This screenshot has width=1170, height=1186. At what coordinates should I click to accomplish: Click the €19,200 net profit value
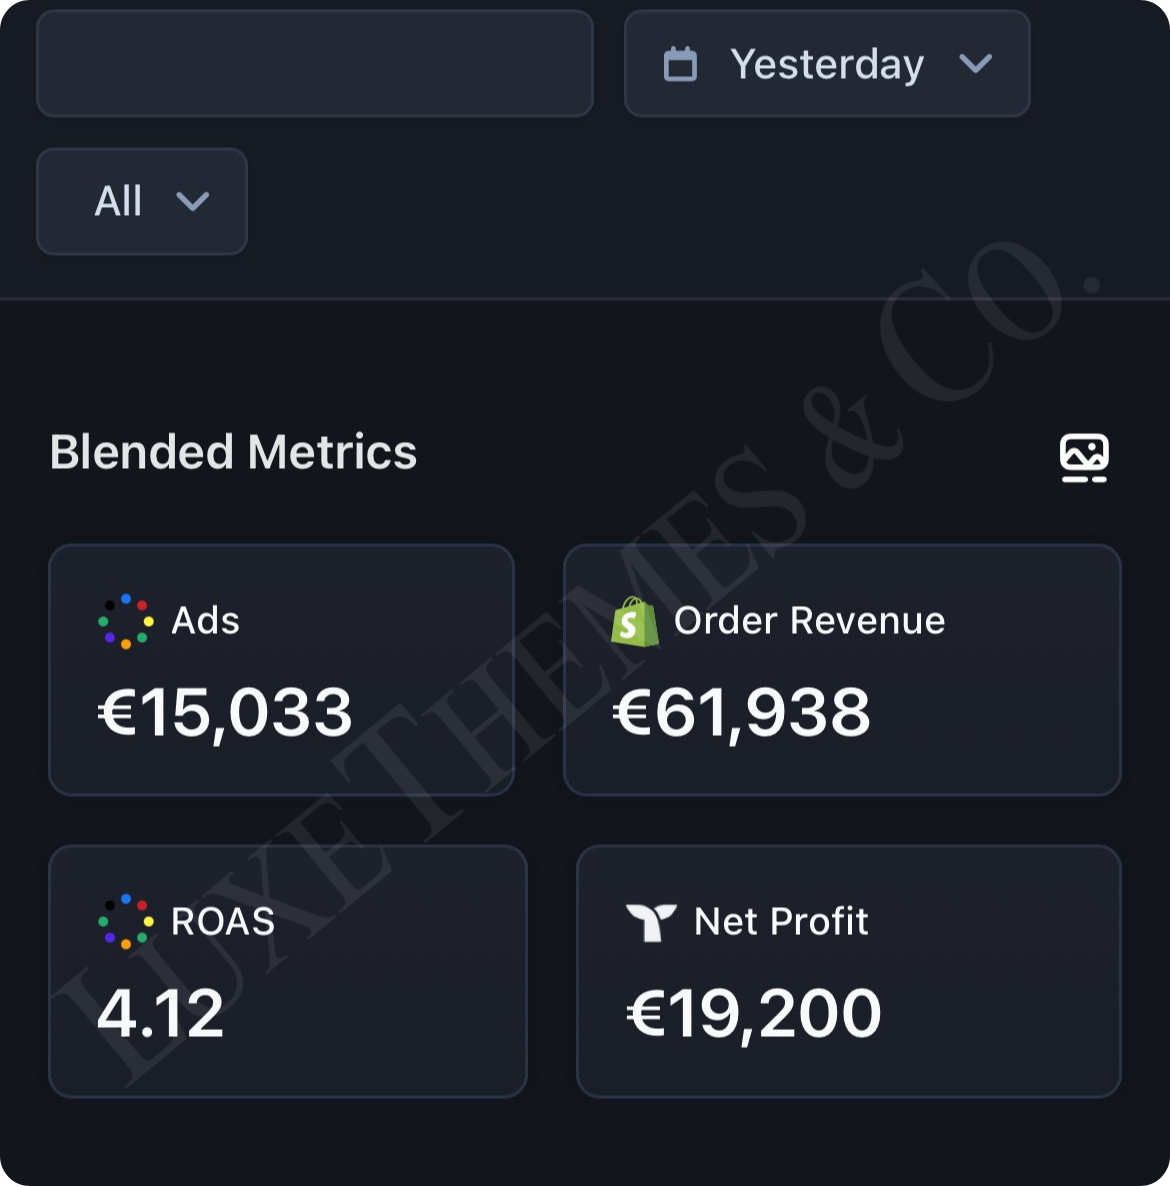754,1013
